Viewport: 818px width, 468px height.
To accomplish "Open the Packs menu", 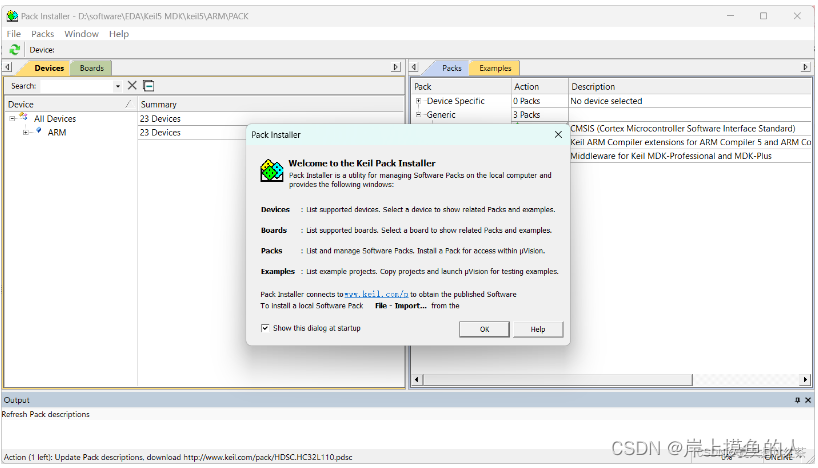I will point(42,34).
